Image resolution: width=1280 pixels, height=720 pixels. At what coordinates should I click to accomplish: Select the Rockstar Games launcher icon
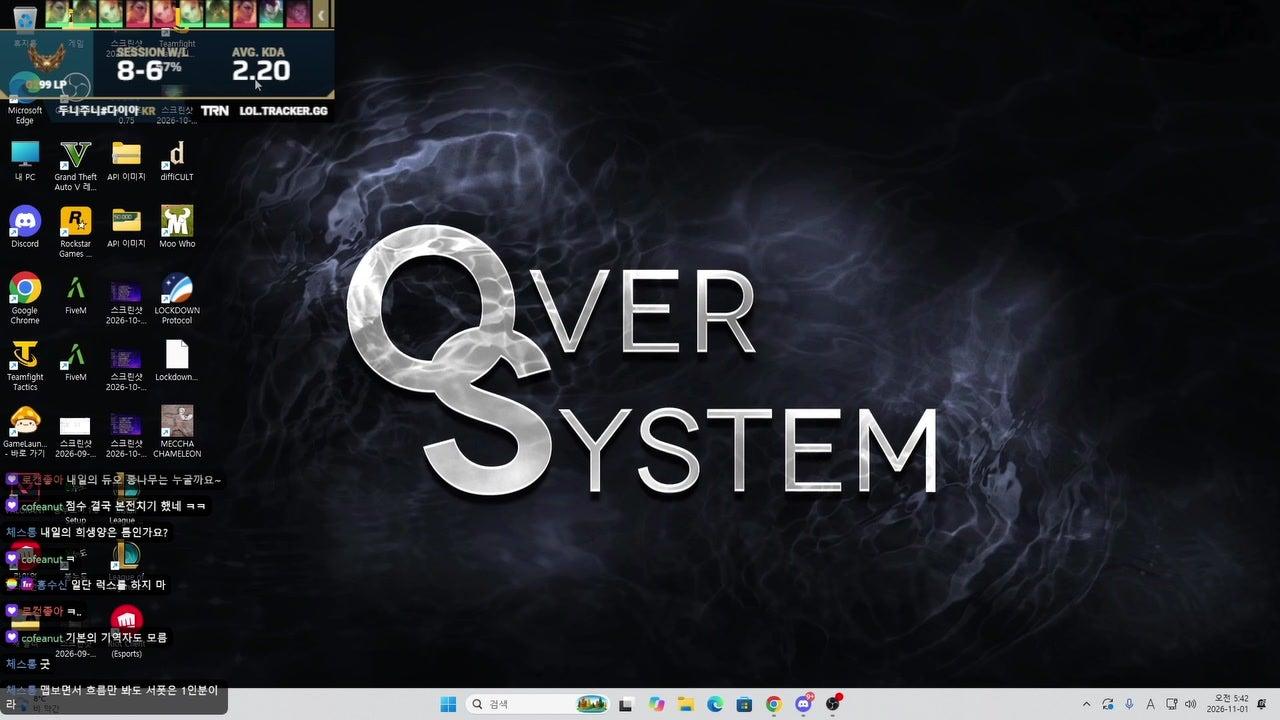76,232
